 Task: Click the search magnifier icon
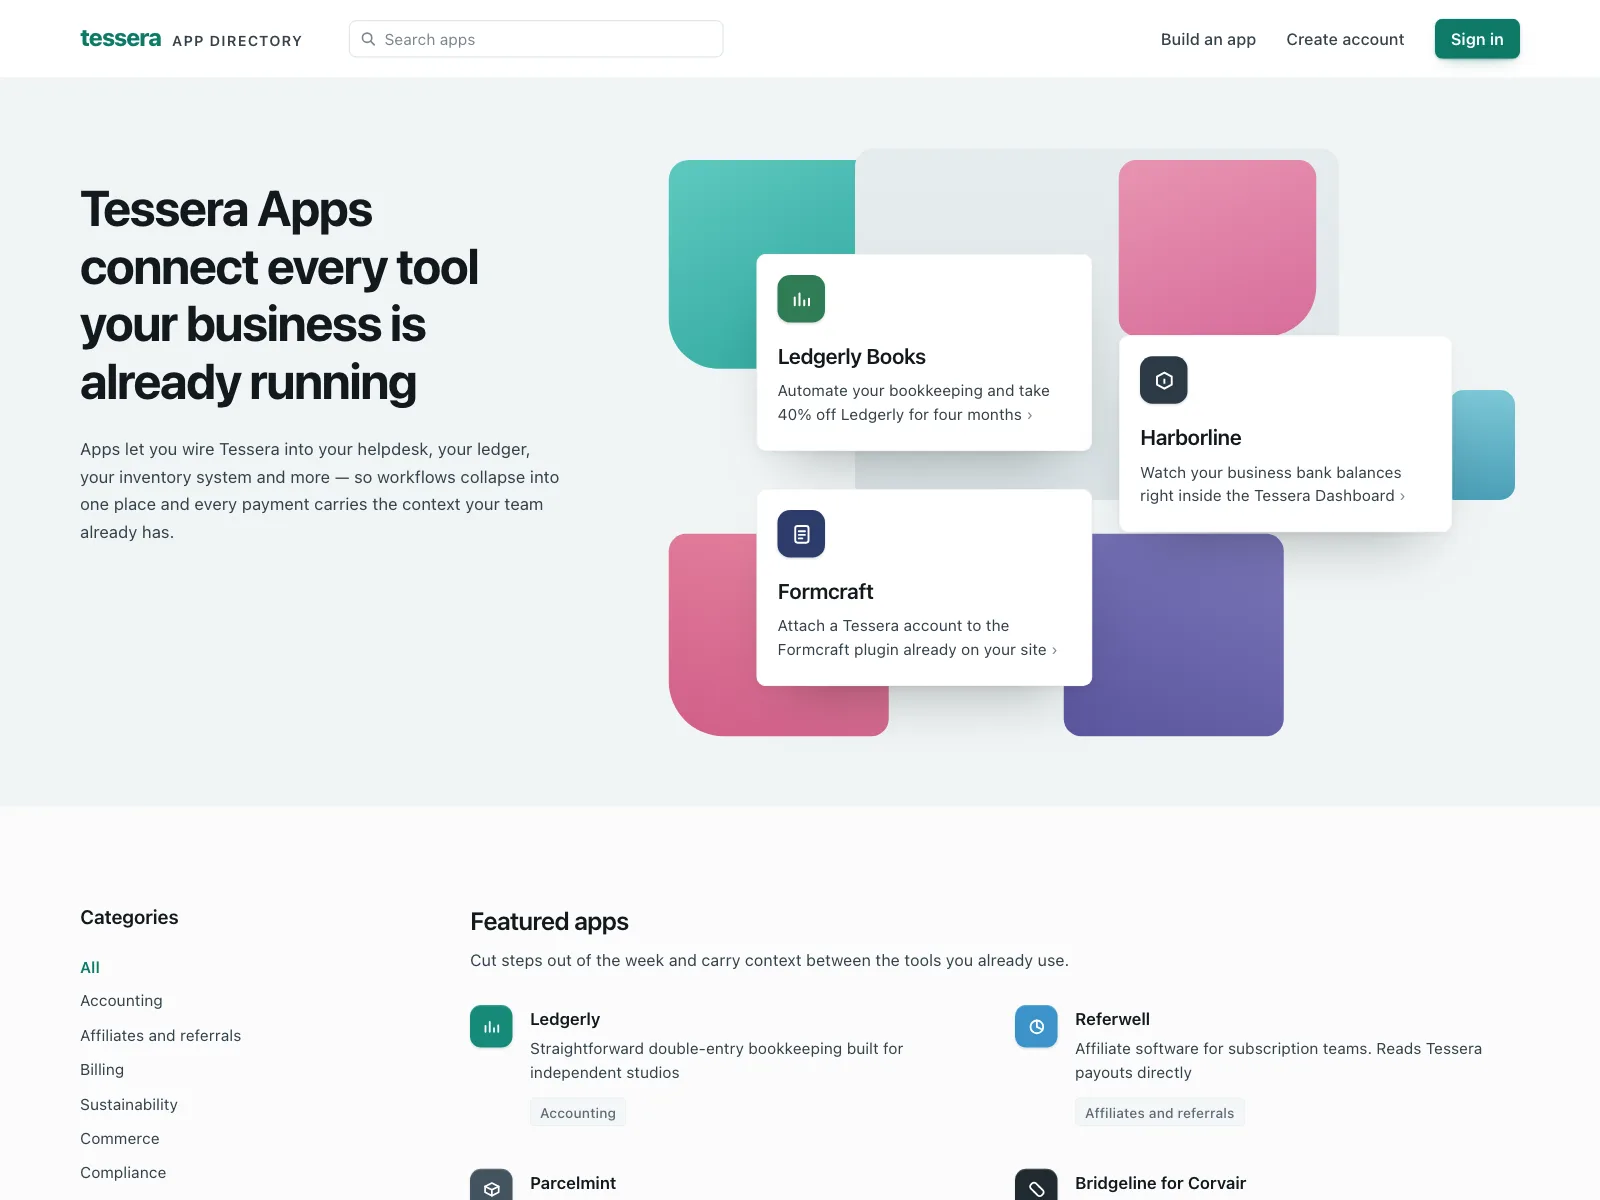[x=368, y=39]
